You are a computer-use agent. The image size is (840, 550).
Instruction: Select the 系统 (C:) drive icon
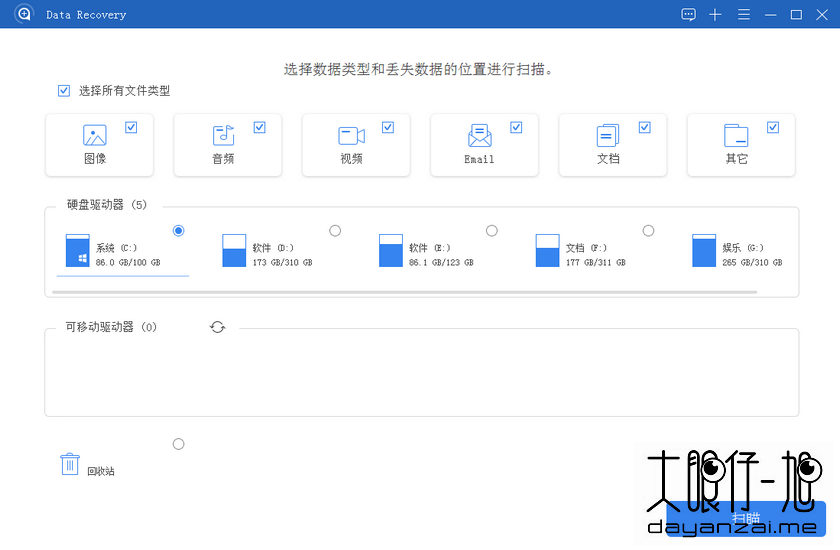78,250
